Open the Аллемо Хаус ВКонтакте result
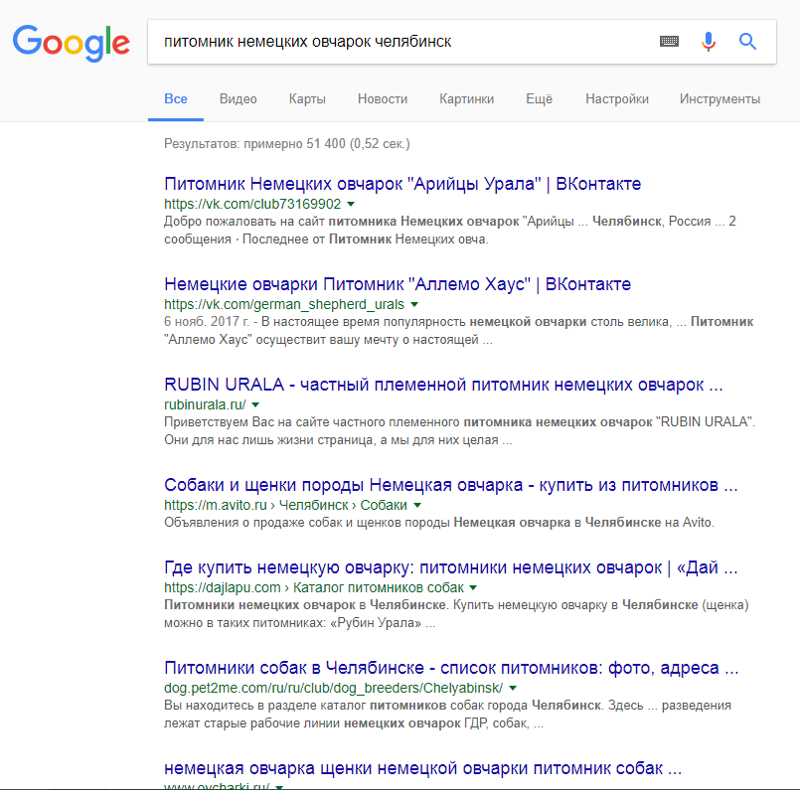This screenshot has width=800, height=790. click(397, 284)
